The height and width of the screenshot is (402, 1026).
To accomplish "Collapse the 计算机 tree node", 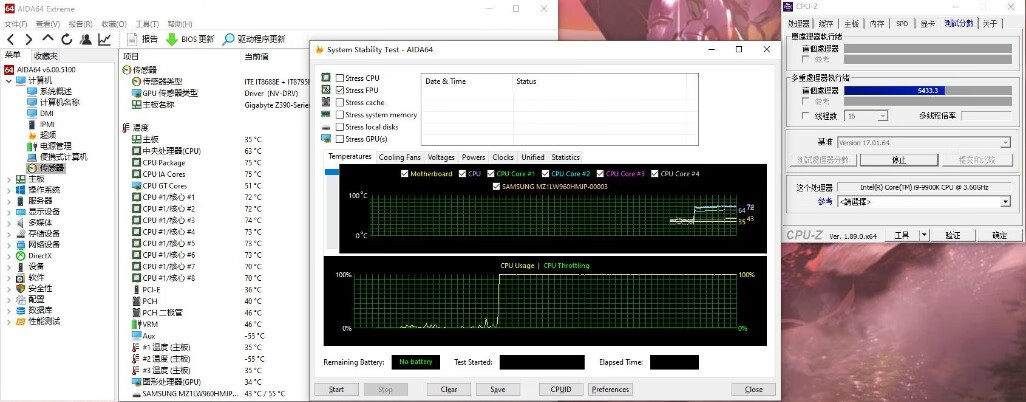I will [9, 81].
